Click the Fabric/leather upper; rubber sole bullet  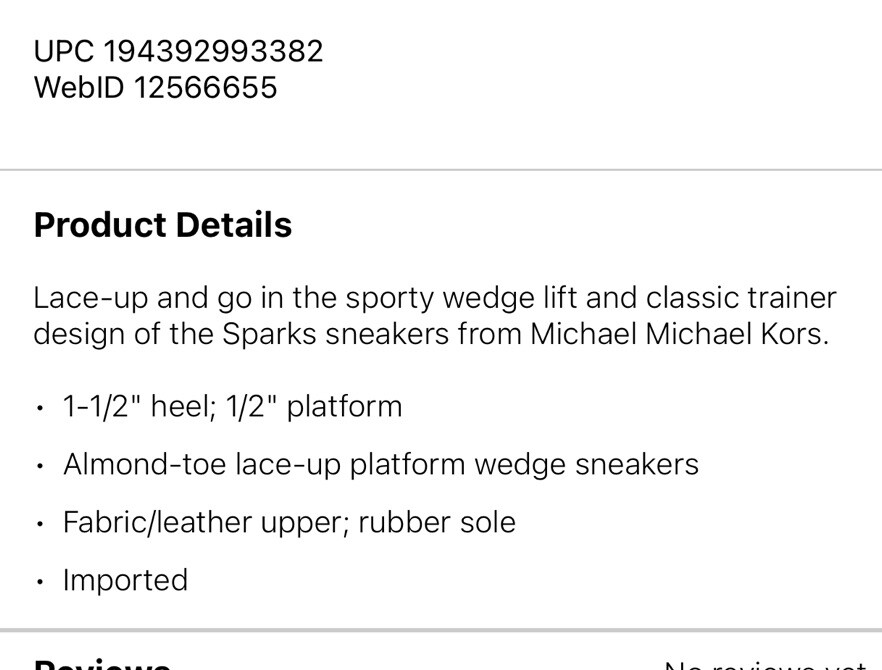(289, 523)
